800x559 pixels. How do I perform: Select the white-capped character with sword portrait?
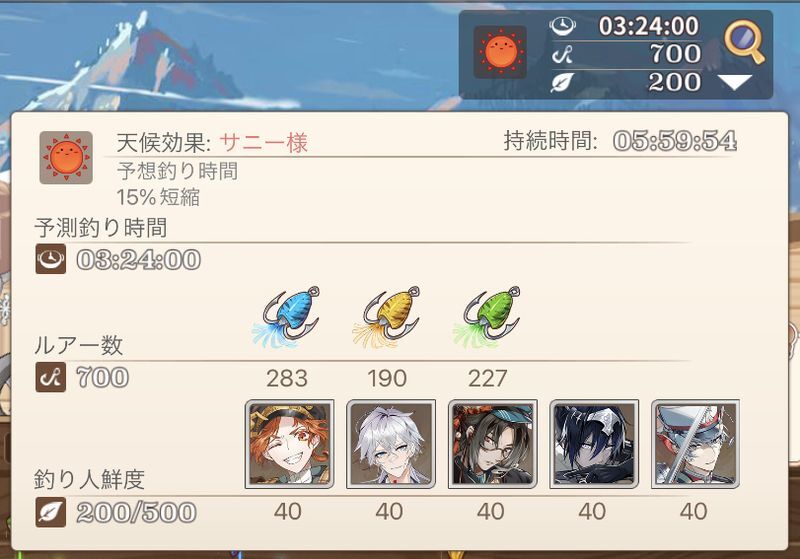click(695, 444)
